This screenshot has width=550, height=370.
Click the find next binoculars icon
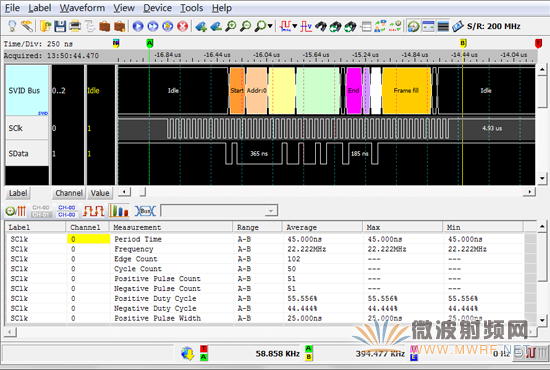pyautogui.click(x=350, y=26)
